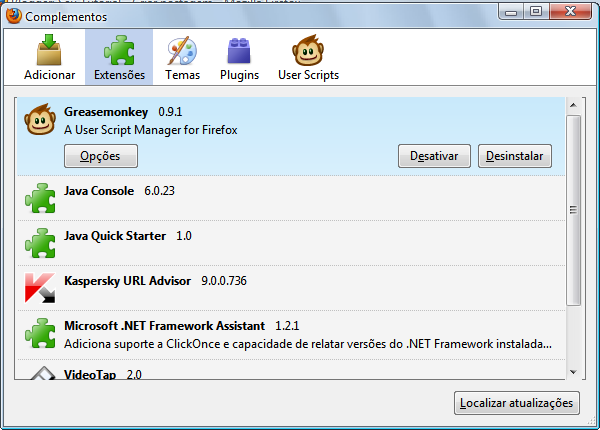The image size is (600, 430).
Task: Click the Java Quick Starter puzzle icon
Action: click(x=40, y=243)
